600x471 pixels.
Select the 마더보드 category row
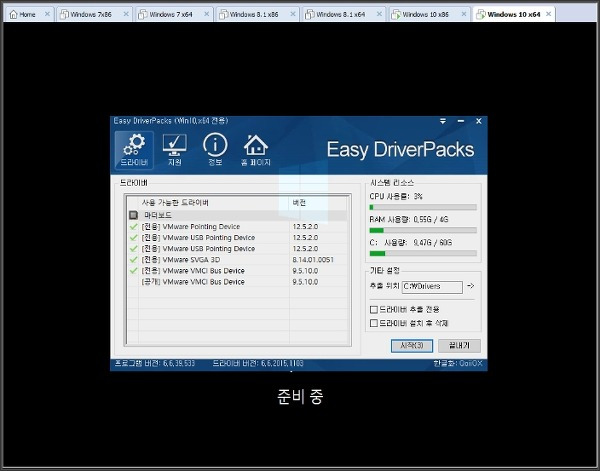pyautogui.click(x=238, y=215)
